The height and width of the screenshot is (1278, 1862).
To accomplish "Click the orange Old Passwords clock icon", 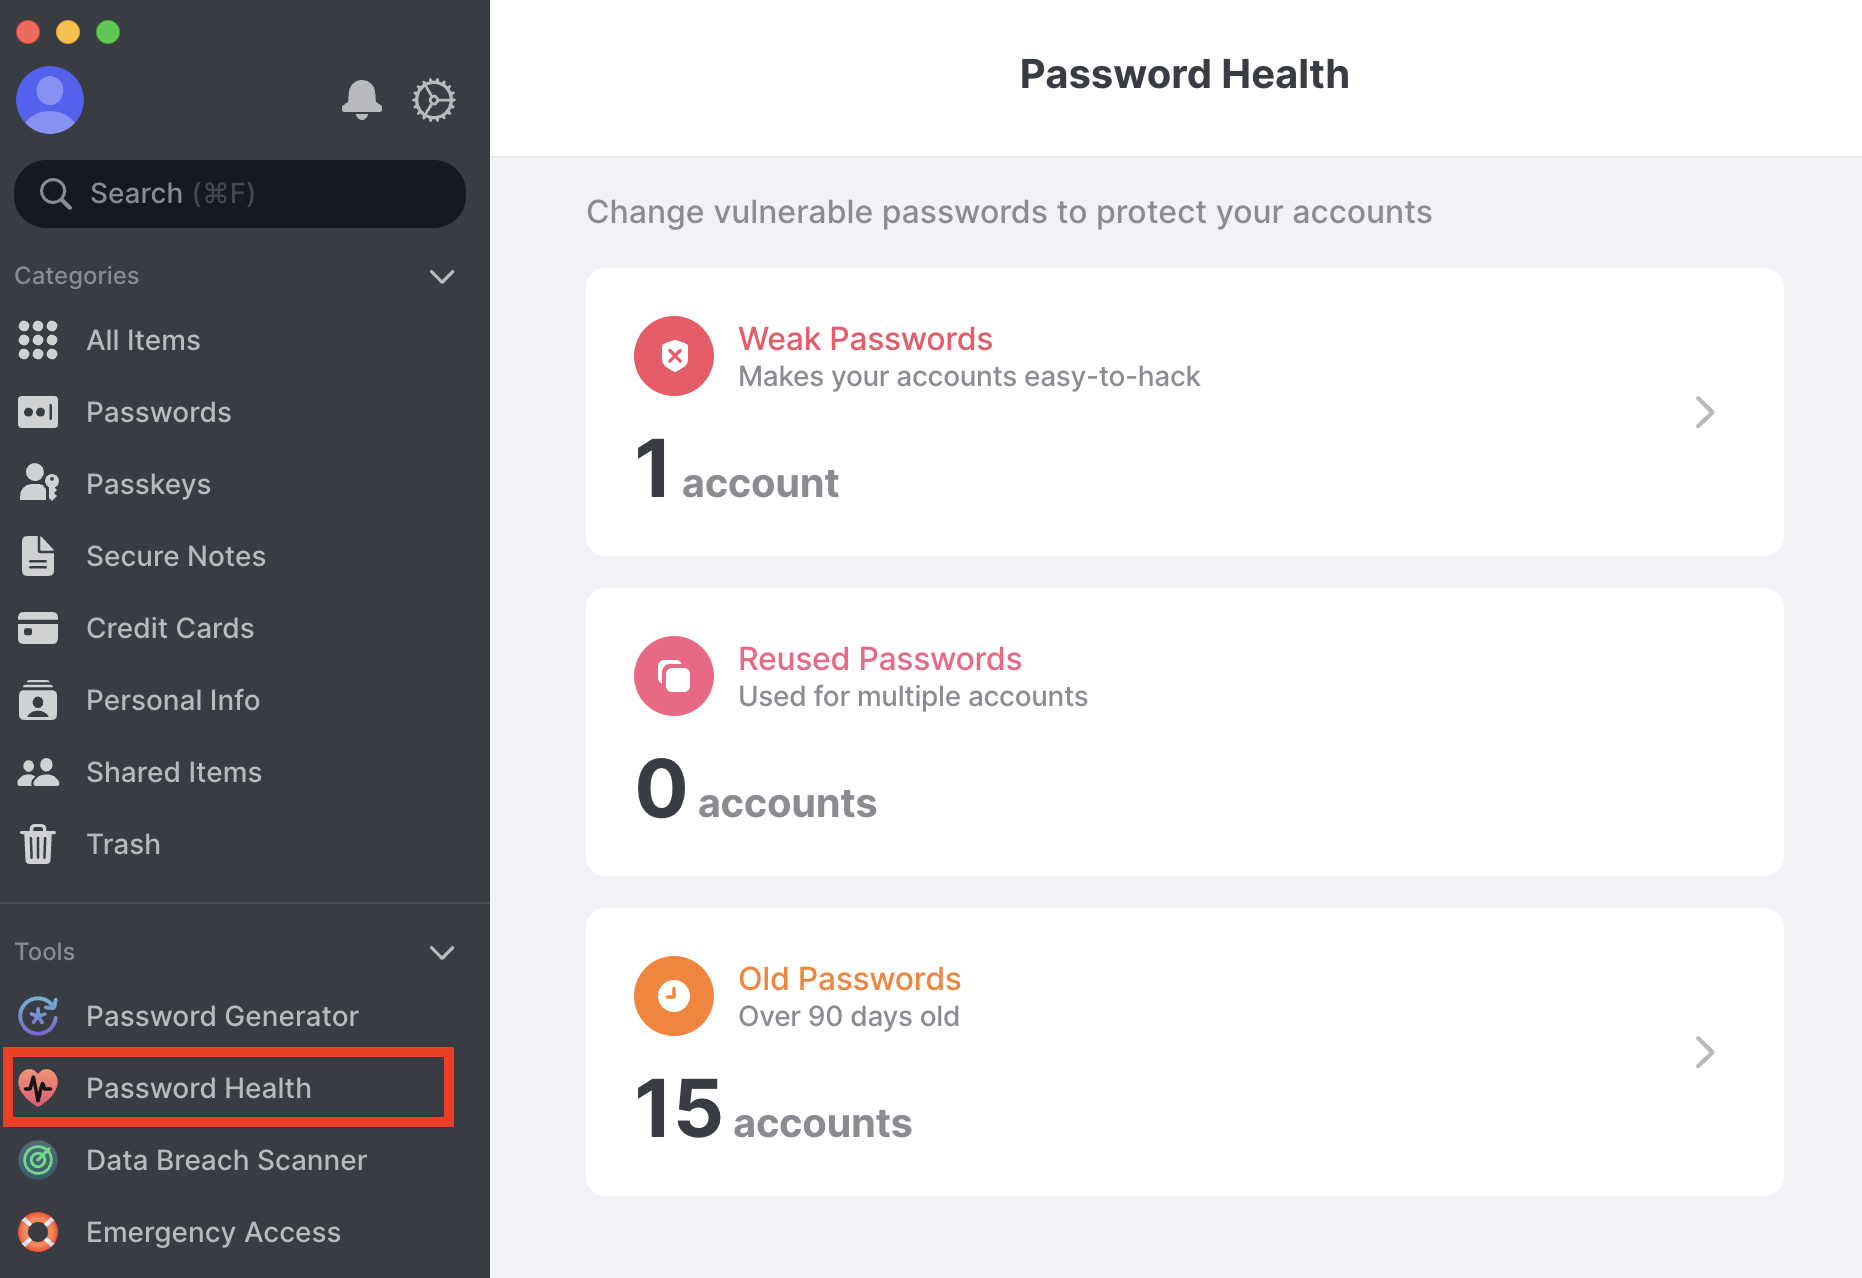I will click(674, 996).
